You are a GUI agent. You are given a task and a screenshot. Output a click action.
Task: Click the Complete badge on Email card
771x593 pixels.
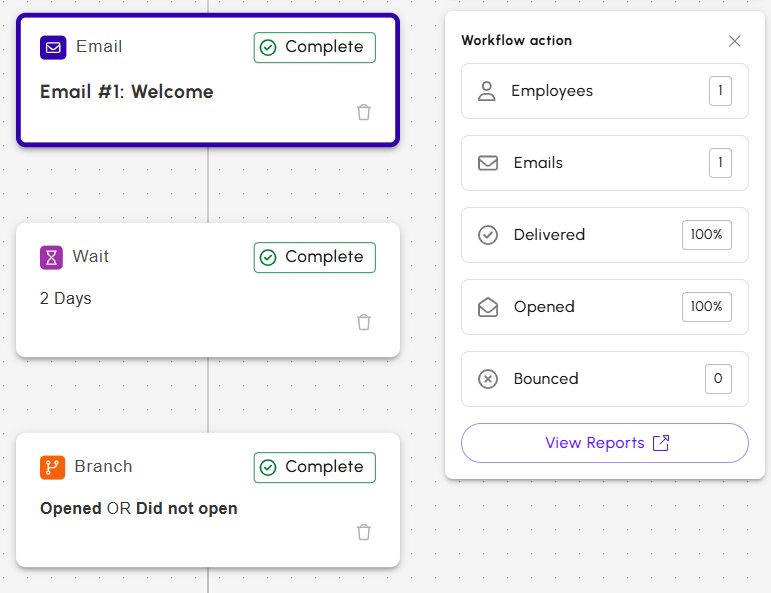pos(315,48)
